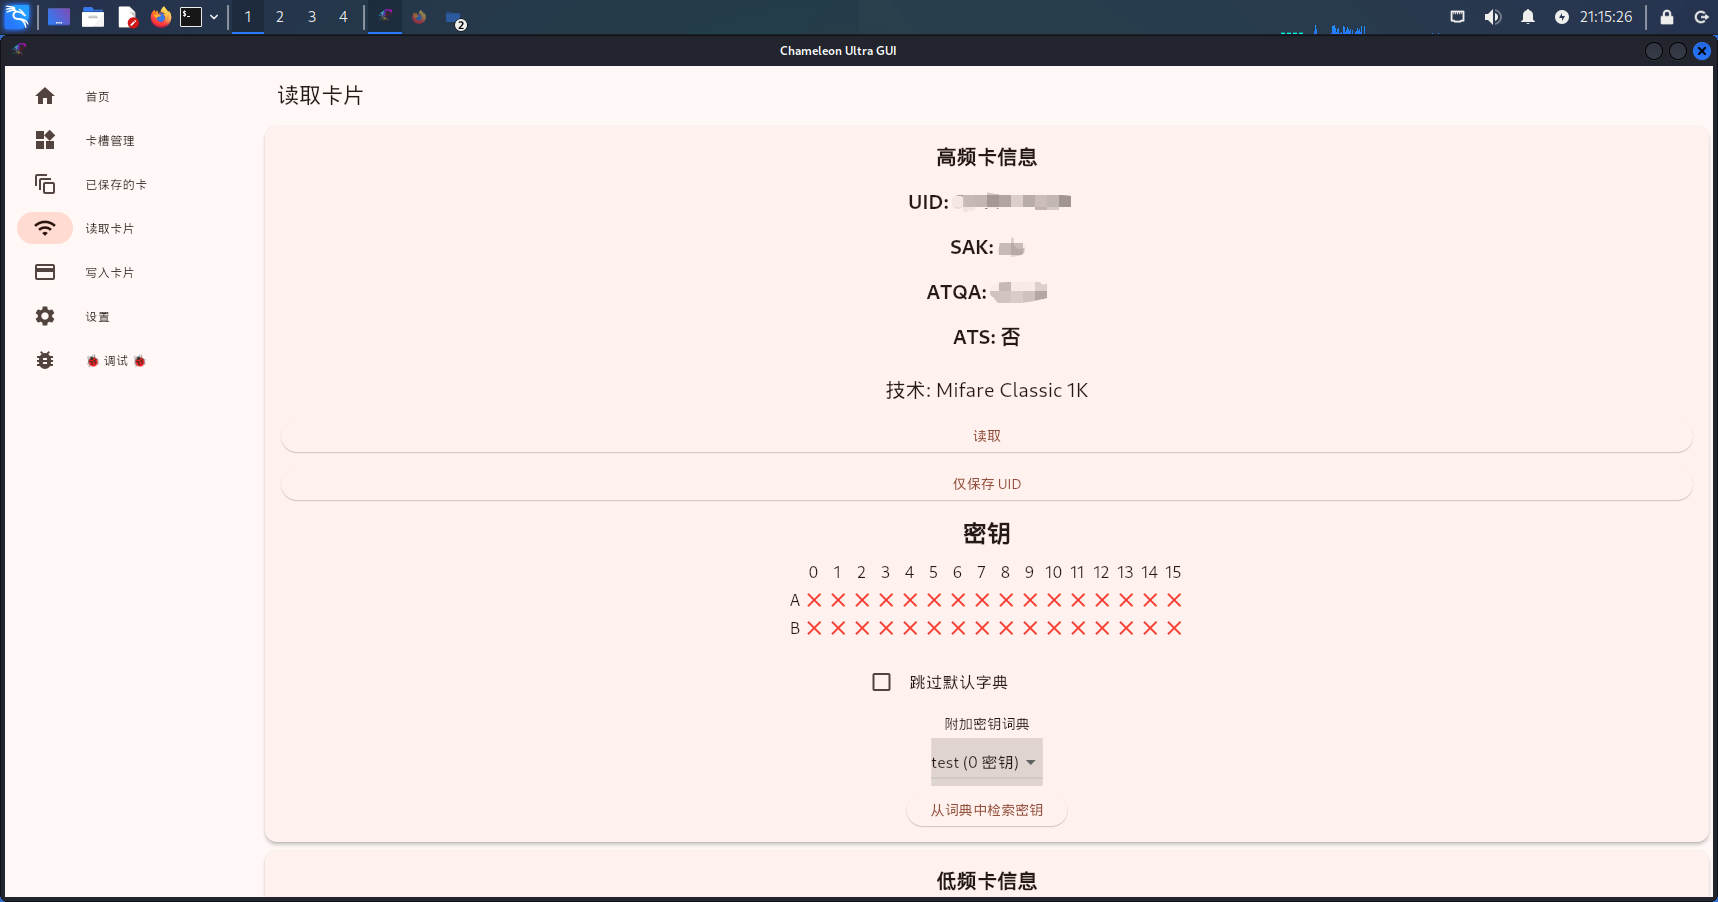Open 卡槽管理 slot manager icon

click(x=45, y=140)
